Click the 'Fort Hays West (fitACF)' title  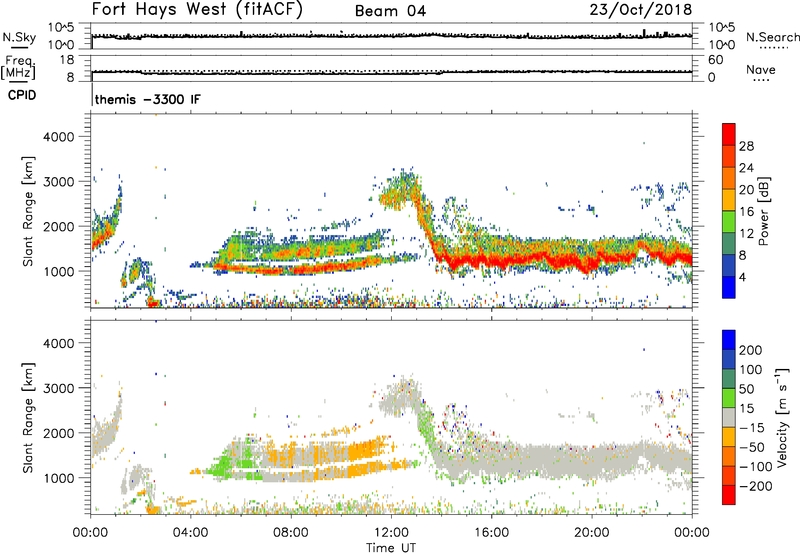coord(197,10)
